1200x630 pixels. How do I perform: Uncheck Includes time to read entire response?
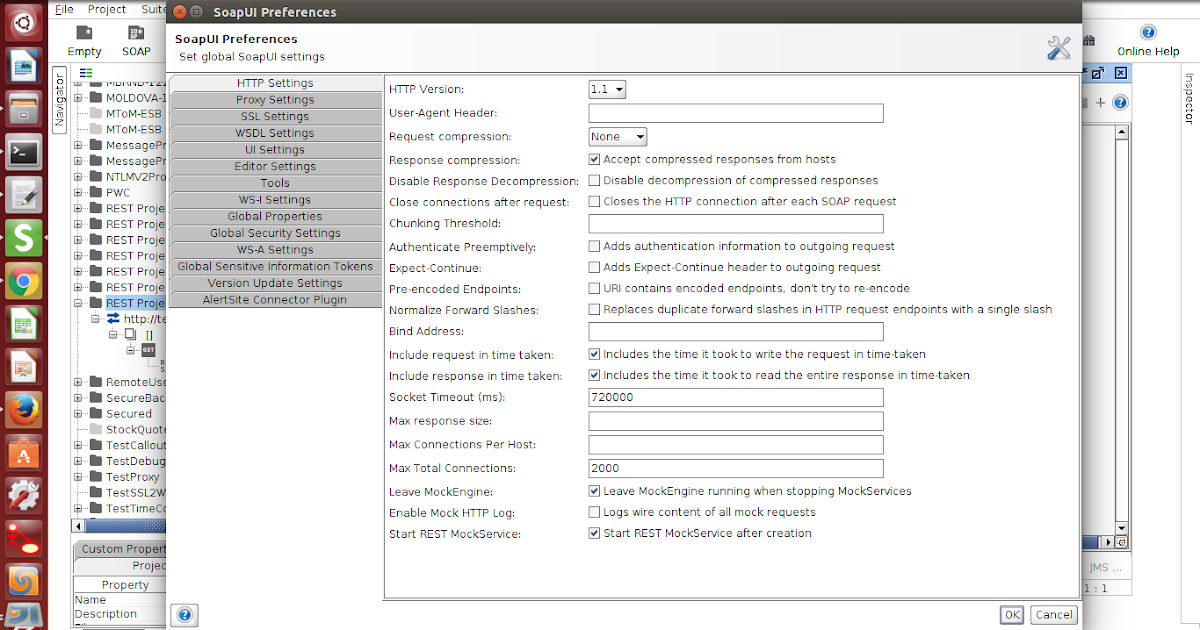pyautogui.click(x=594, y=376)
